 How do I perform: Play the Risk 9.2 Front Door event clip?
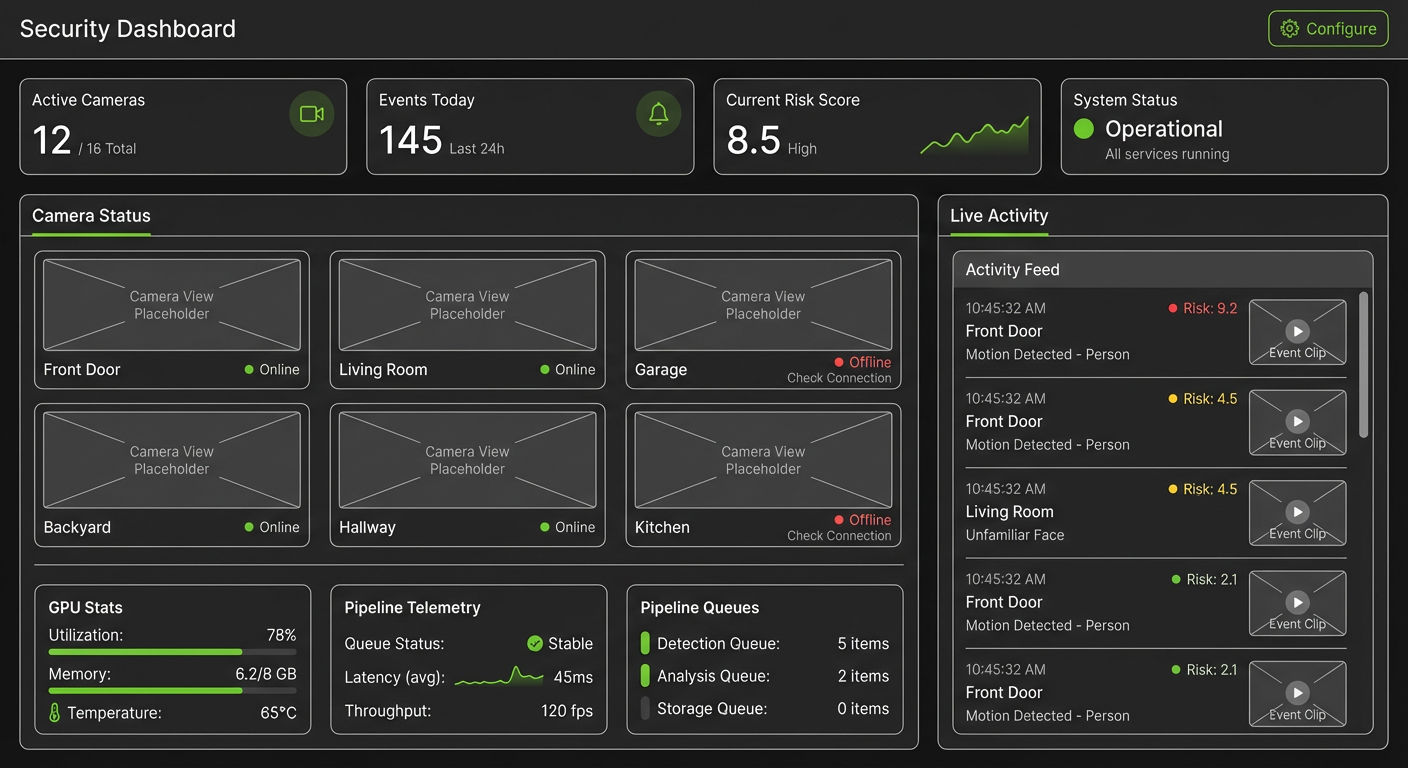coord(1297,331)
